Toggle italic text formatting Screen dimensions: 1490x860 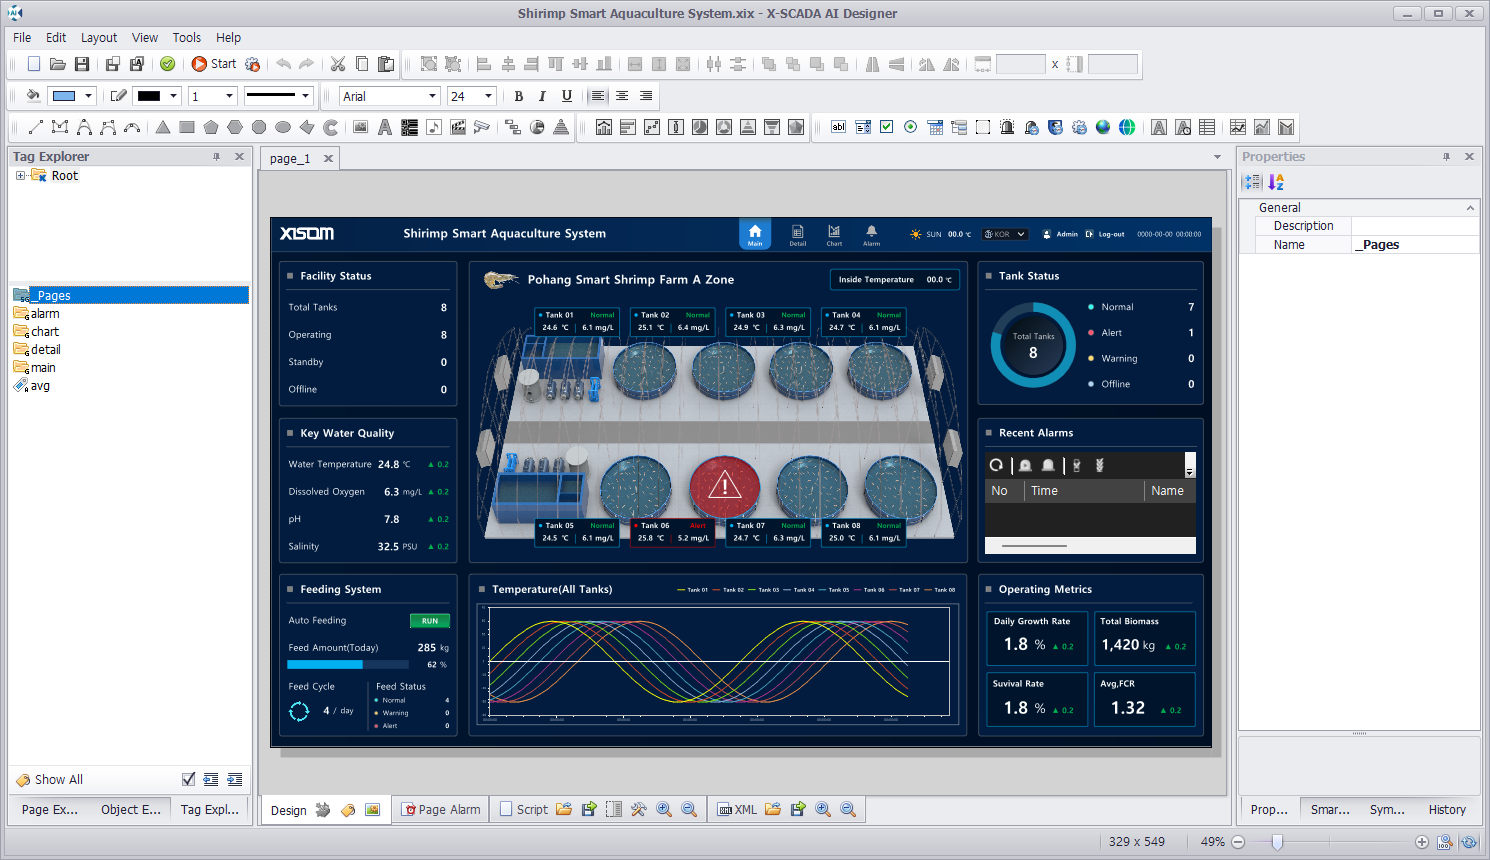point(542,96)
